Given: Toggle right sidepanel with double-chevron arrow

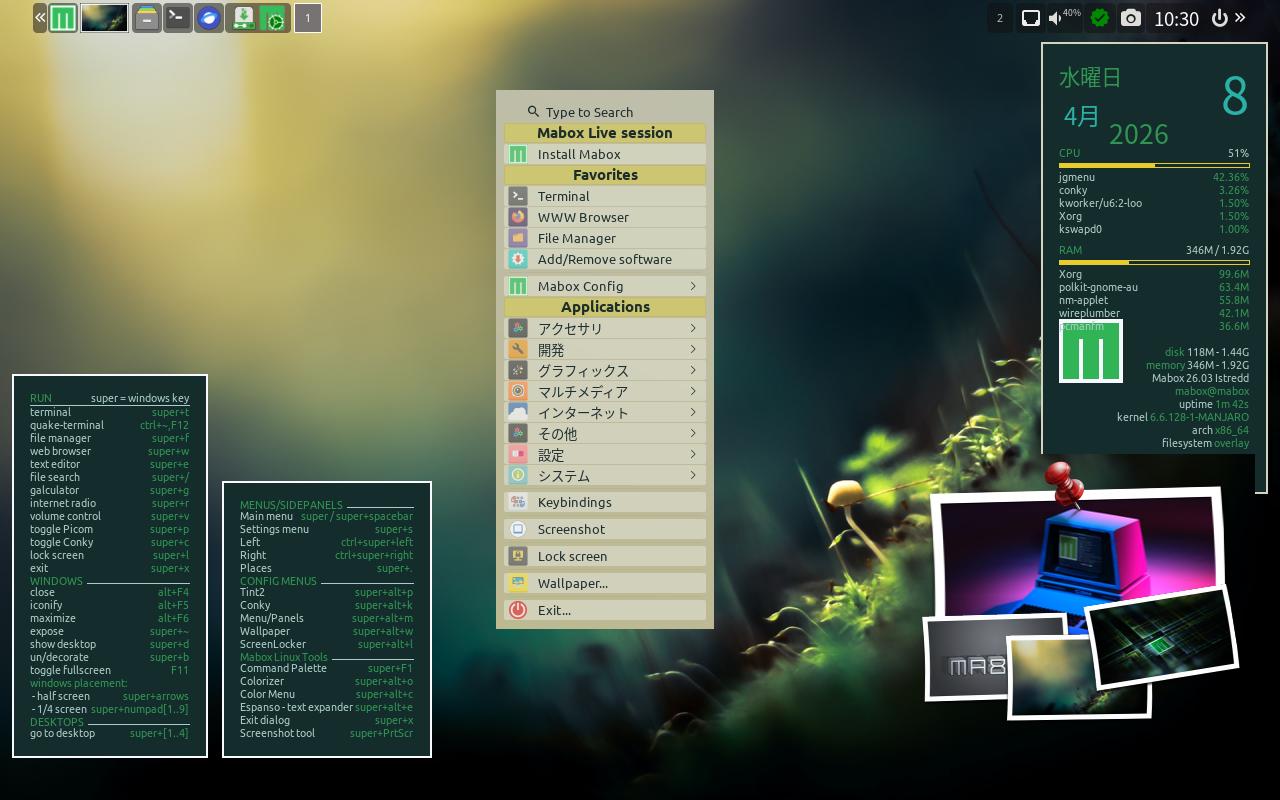Looking at the screenshot, I should pyautogui.click(x=1241, y=18).
